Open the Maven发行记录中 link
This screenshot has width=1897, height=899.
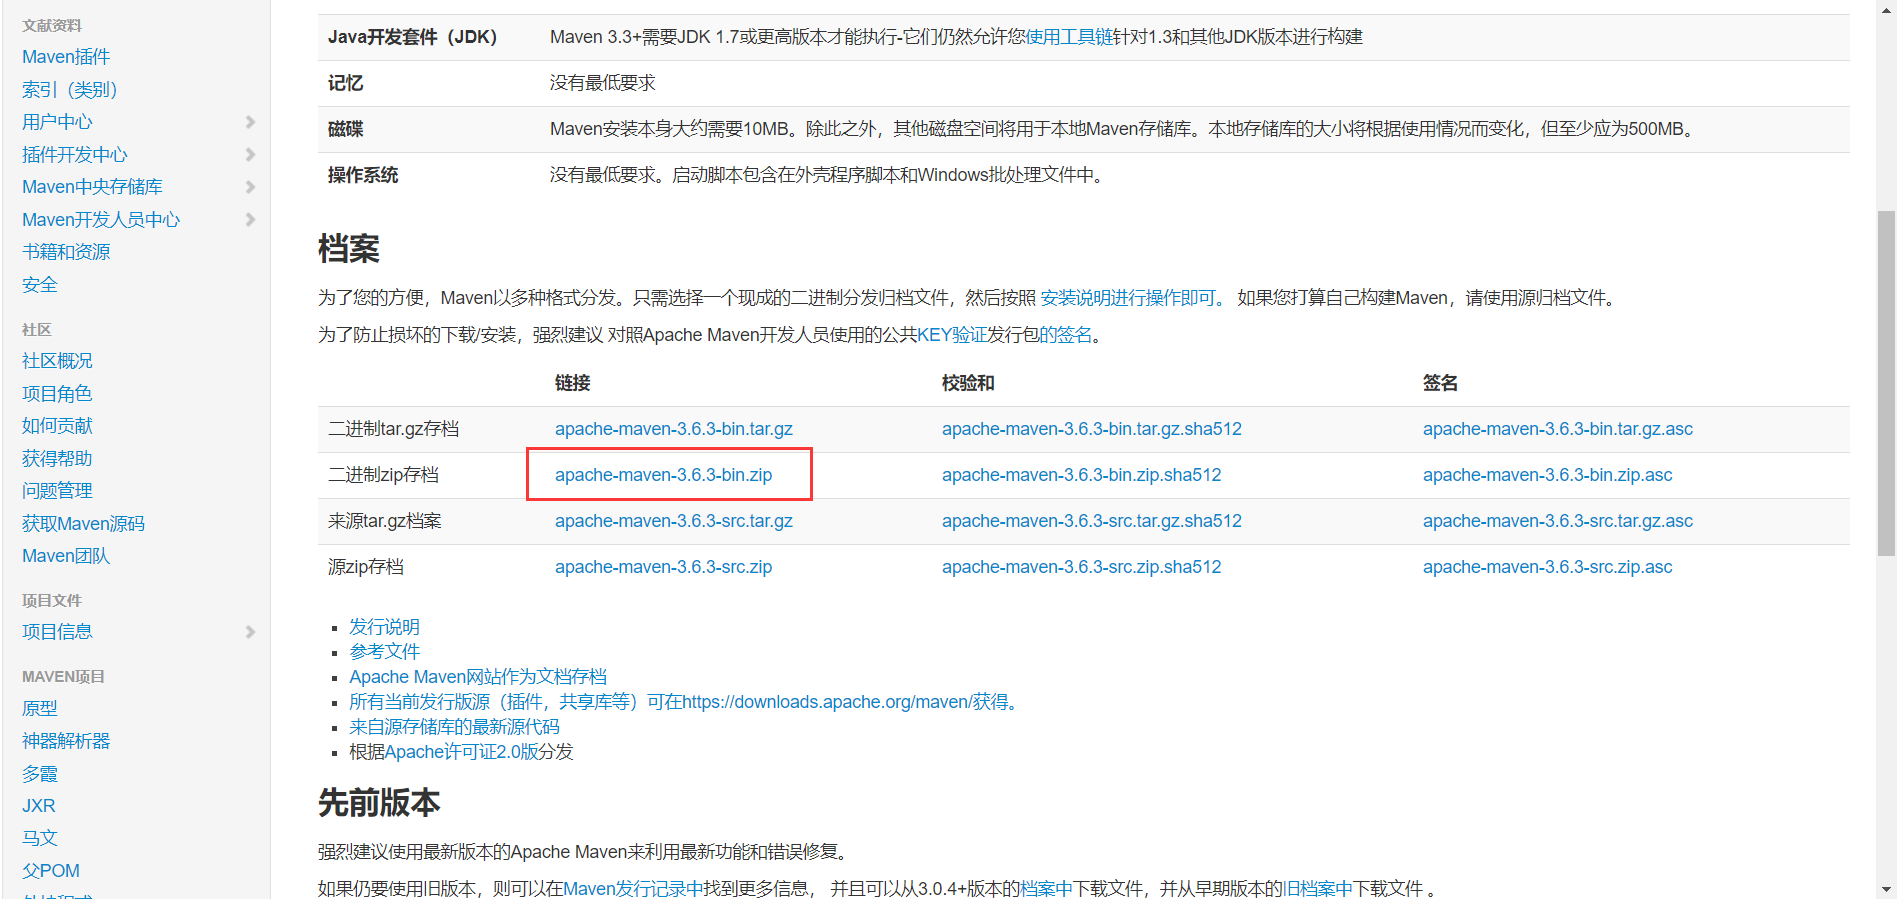pyautogui.click(x=633, y=889)
